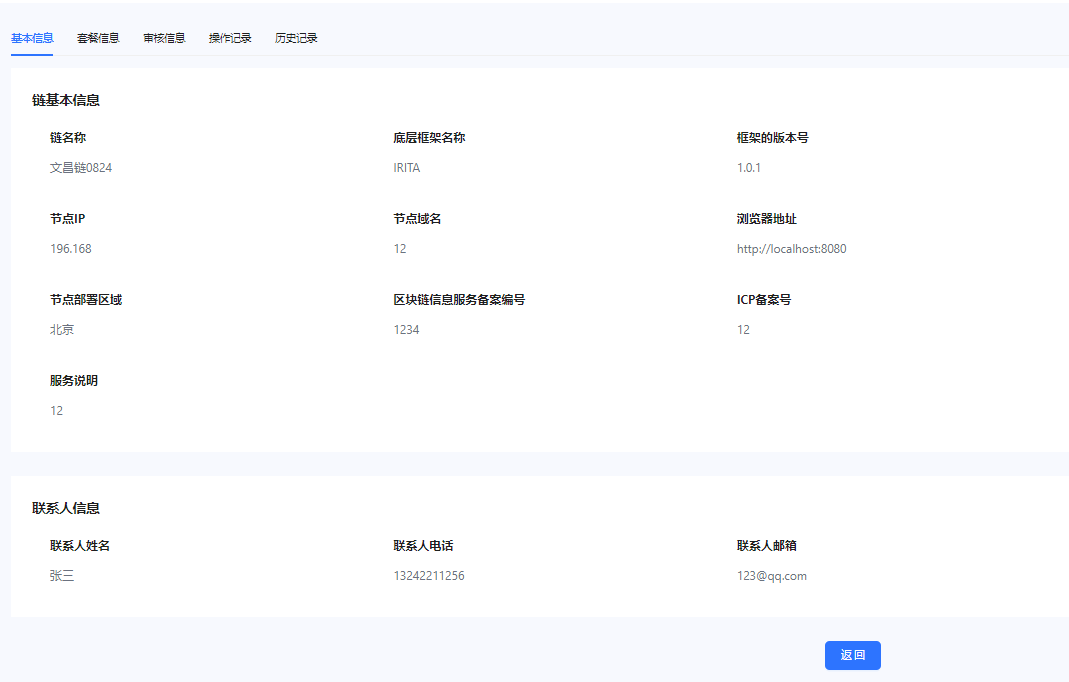
Task: Open the 套餐信息 tab
Action: [x=98, y=38]
